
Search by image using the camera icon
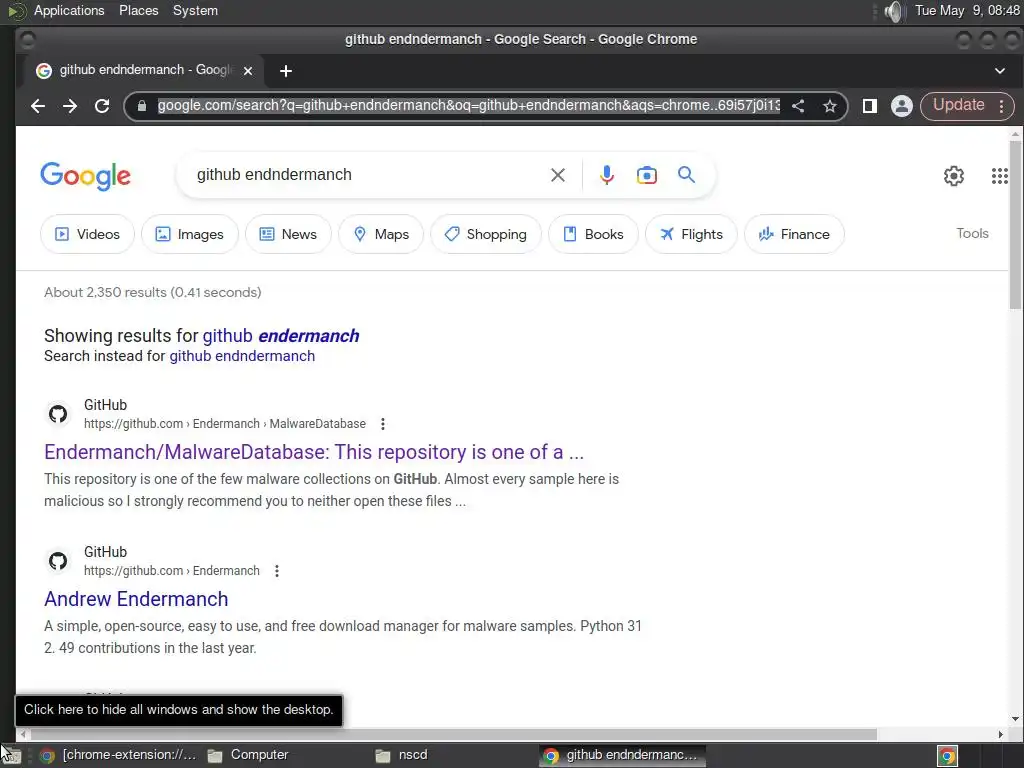(x=647, y=175)
